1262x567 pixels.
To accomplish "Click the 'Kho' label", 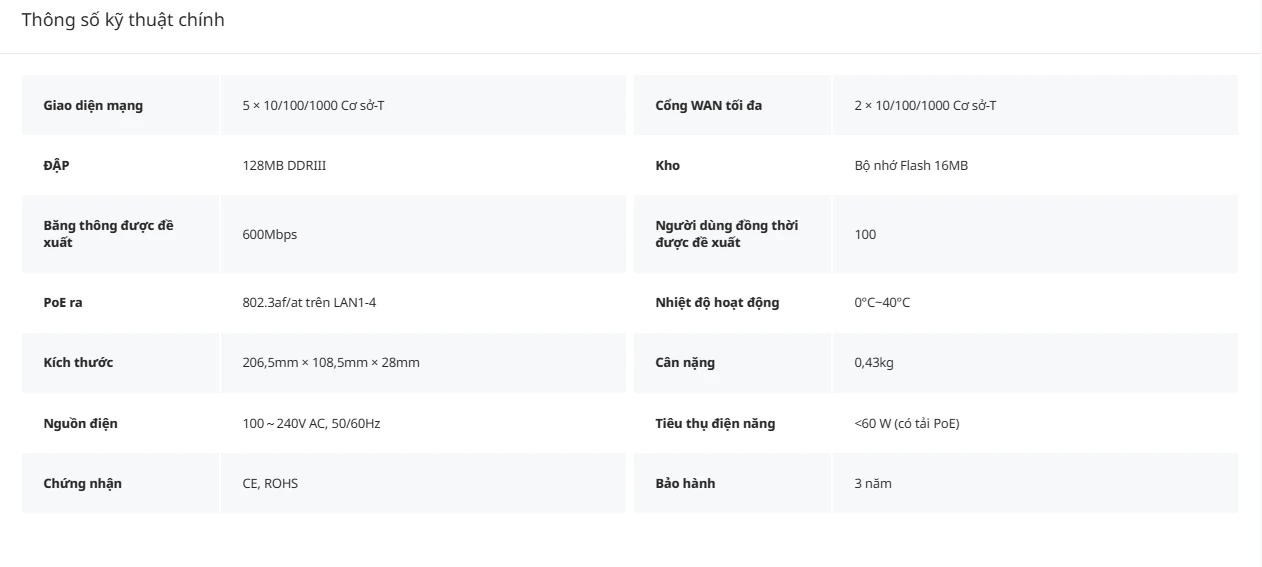I will click(667, 165).
